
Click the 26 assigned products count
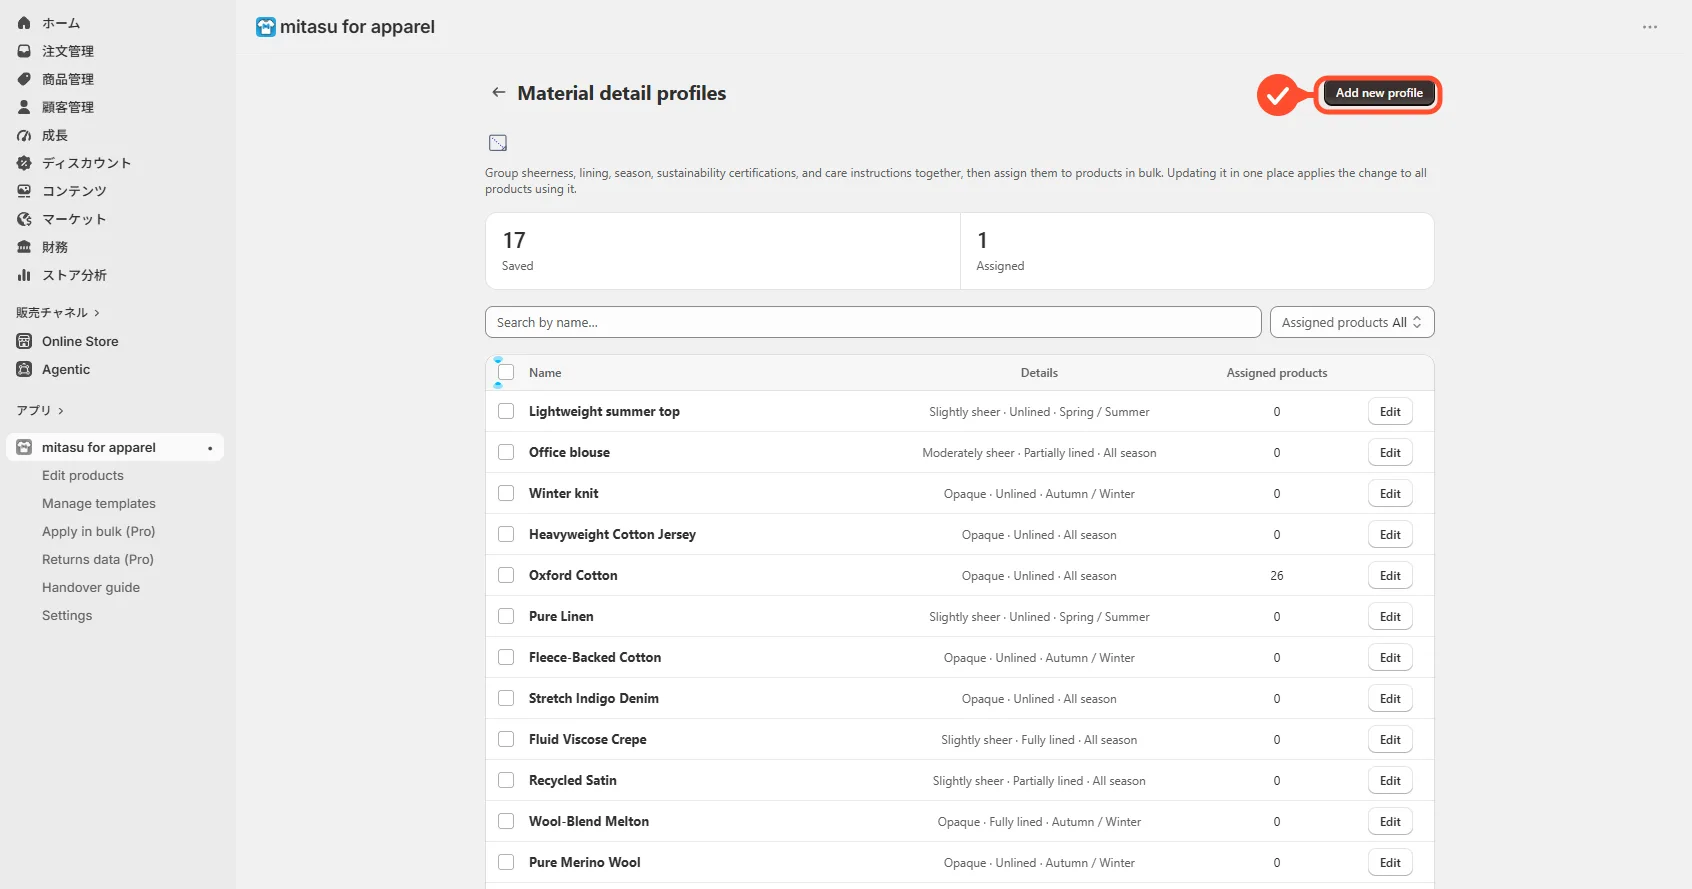click(1277, 575)
